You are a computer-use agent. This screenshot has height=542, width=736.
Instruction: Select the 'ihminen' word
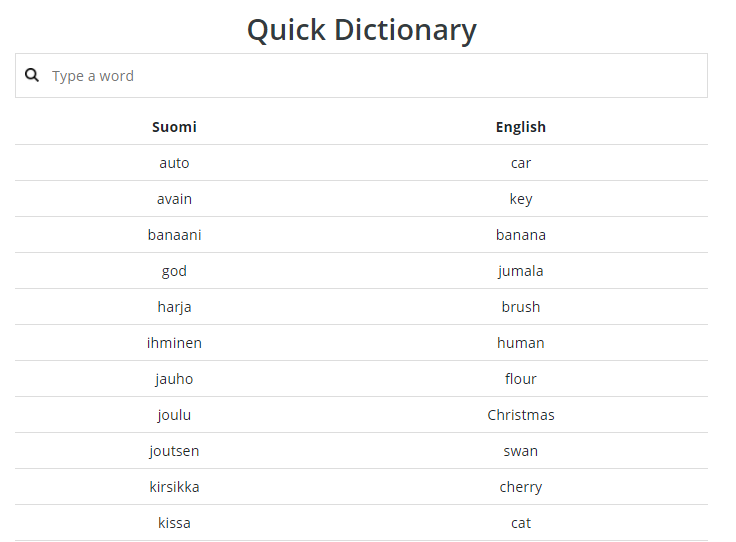[x=174, y=343]
